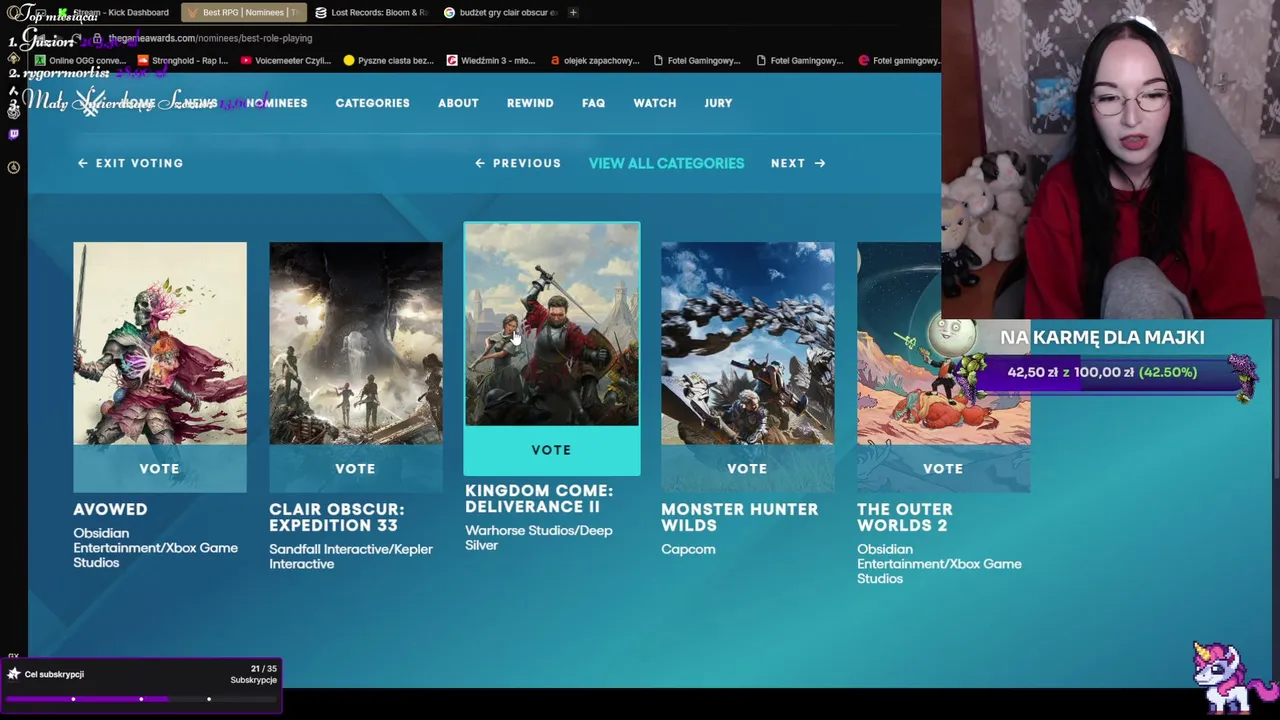Vote for Clair Obscur: Expedition 33
The height and width of the screenshot is (720, 1280).
pos(355,468)
